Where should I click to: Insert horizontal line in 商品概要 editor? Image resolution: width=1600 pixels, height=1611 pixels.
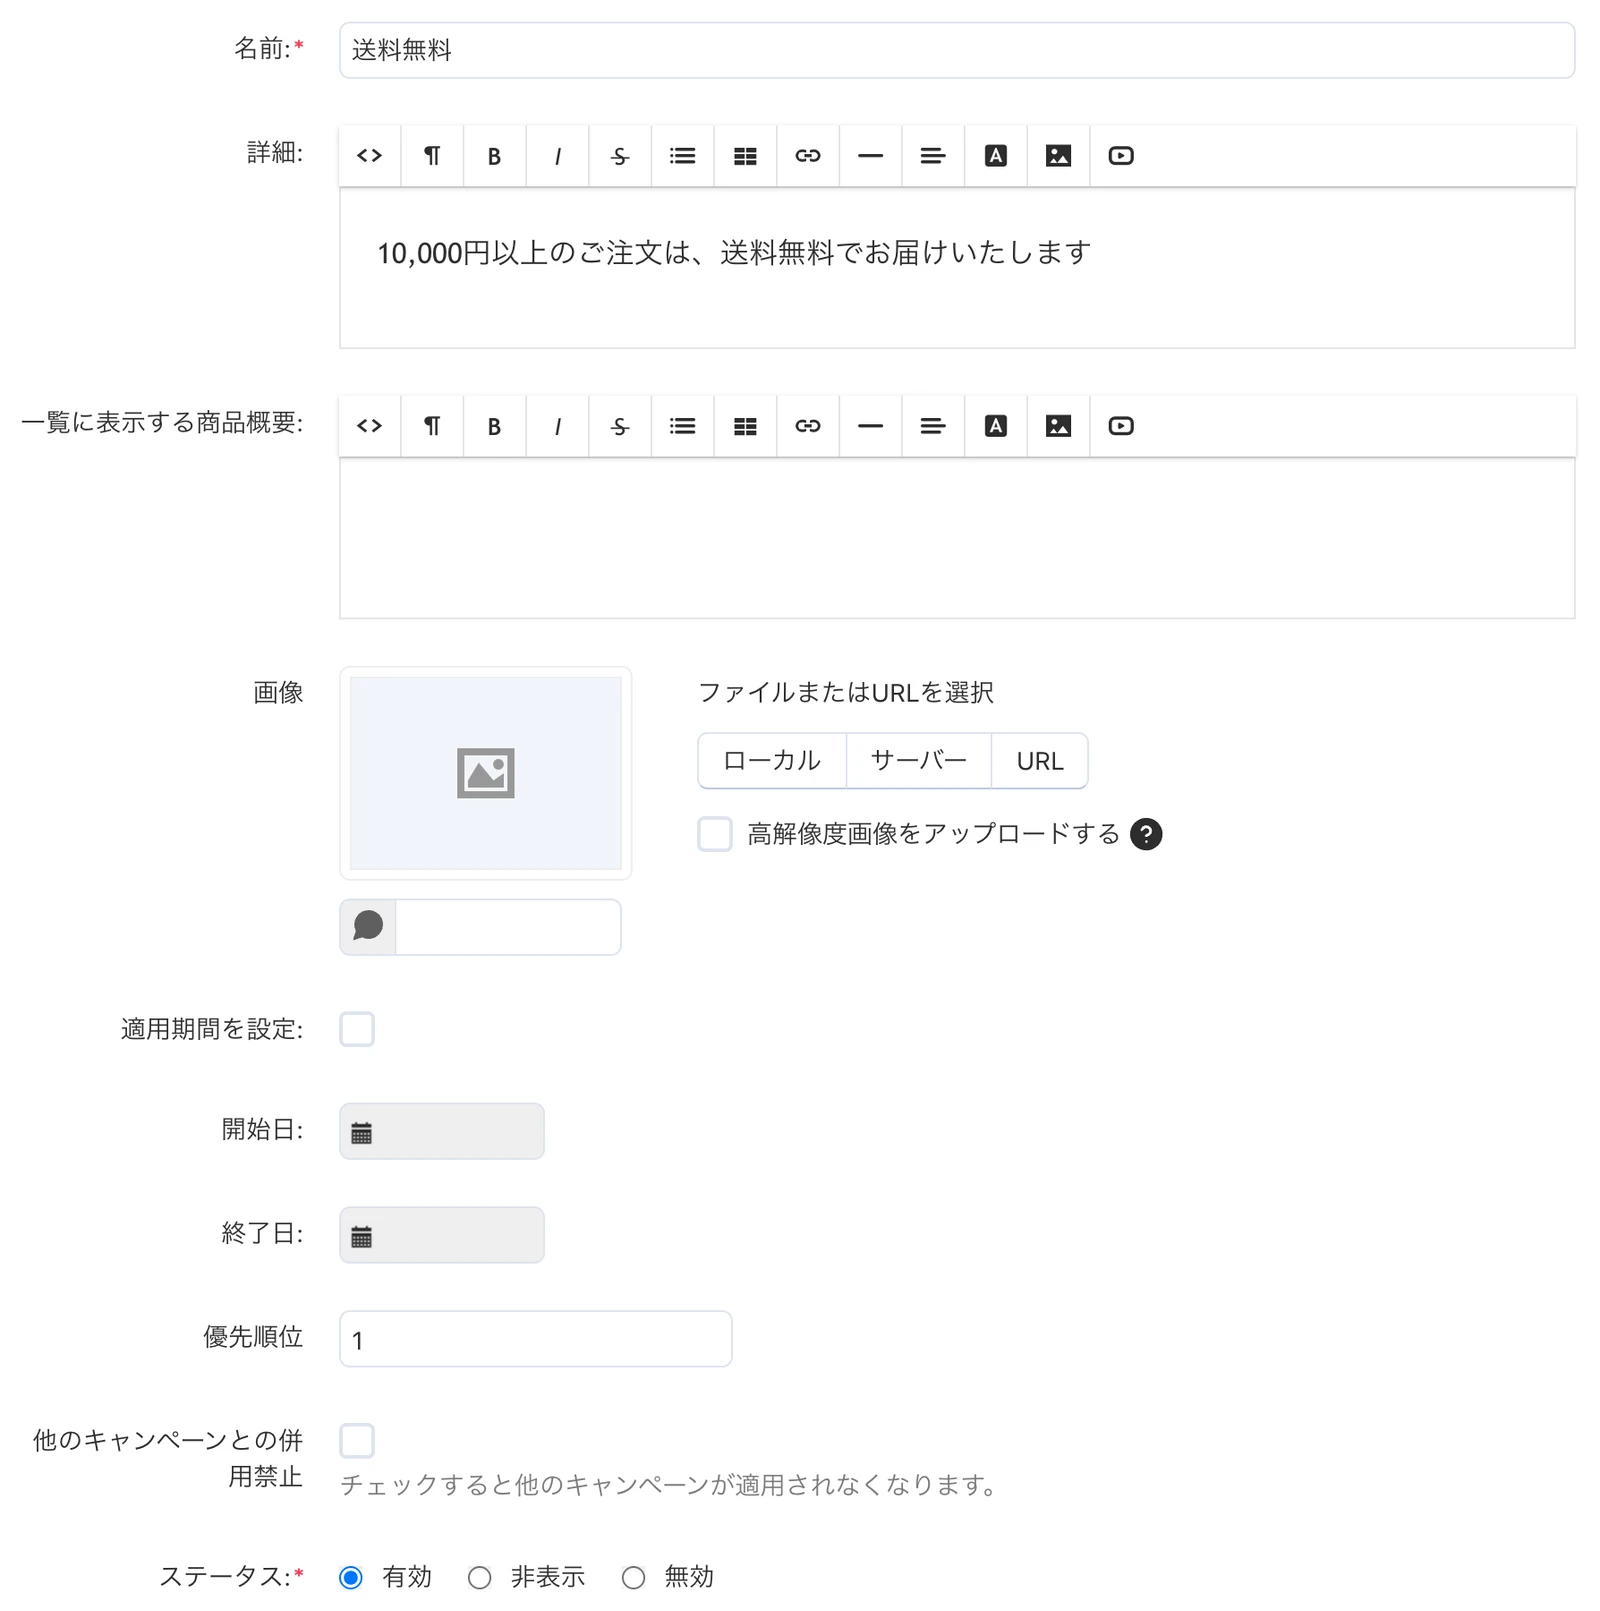tap(871, 426)
